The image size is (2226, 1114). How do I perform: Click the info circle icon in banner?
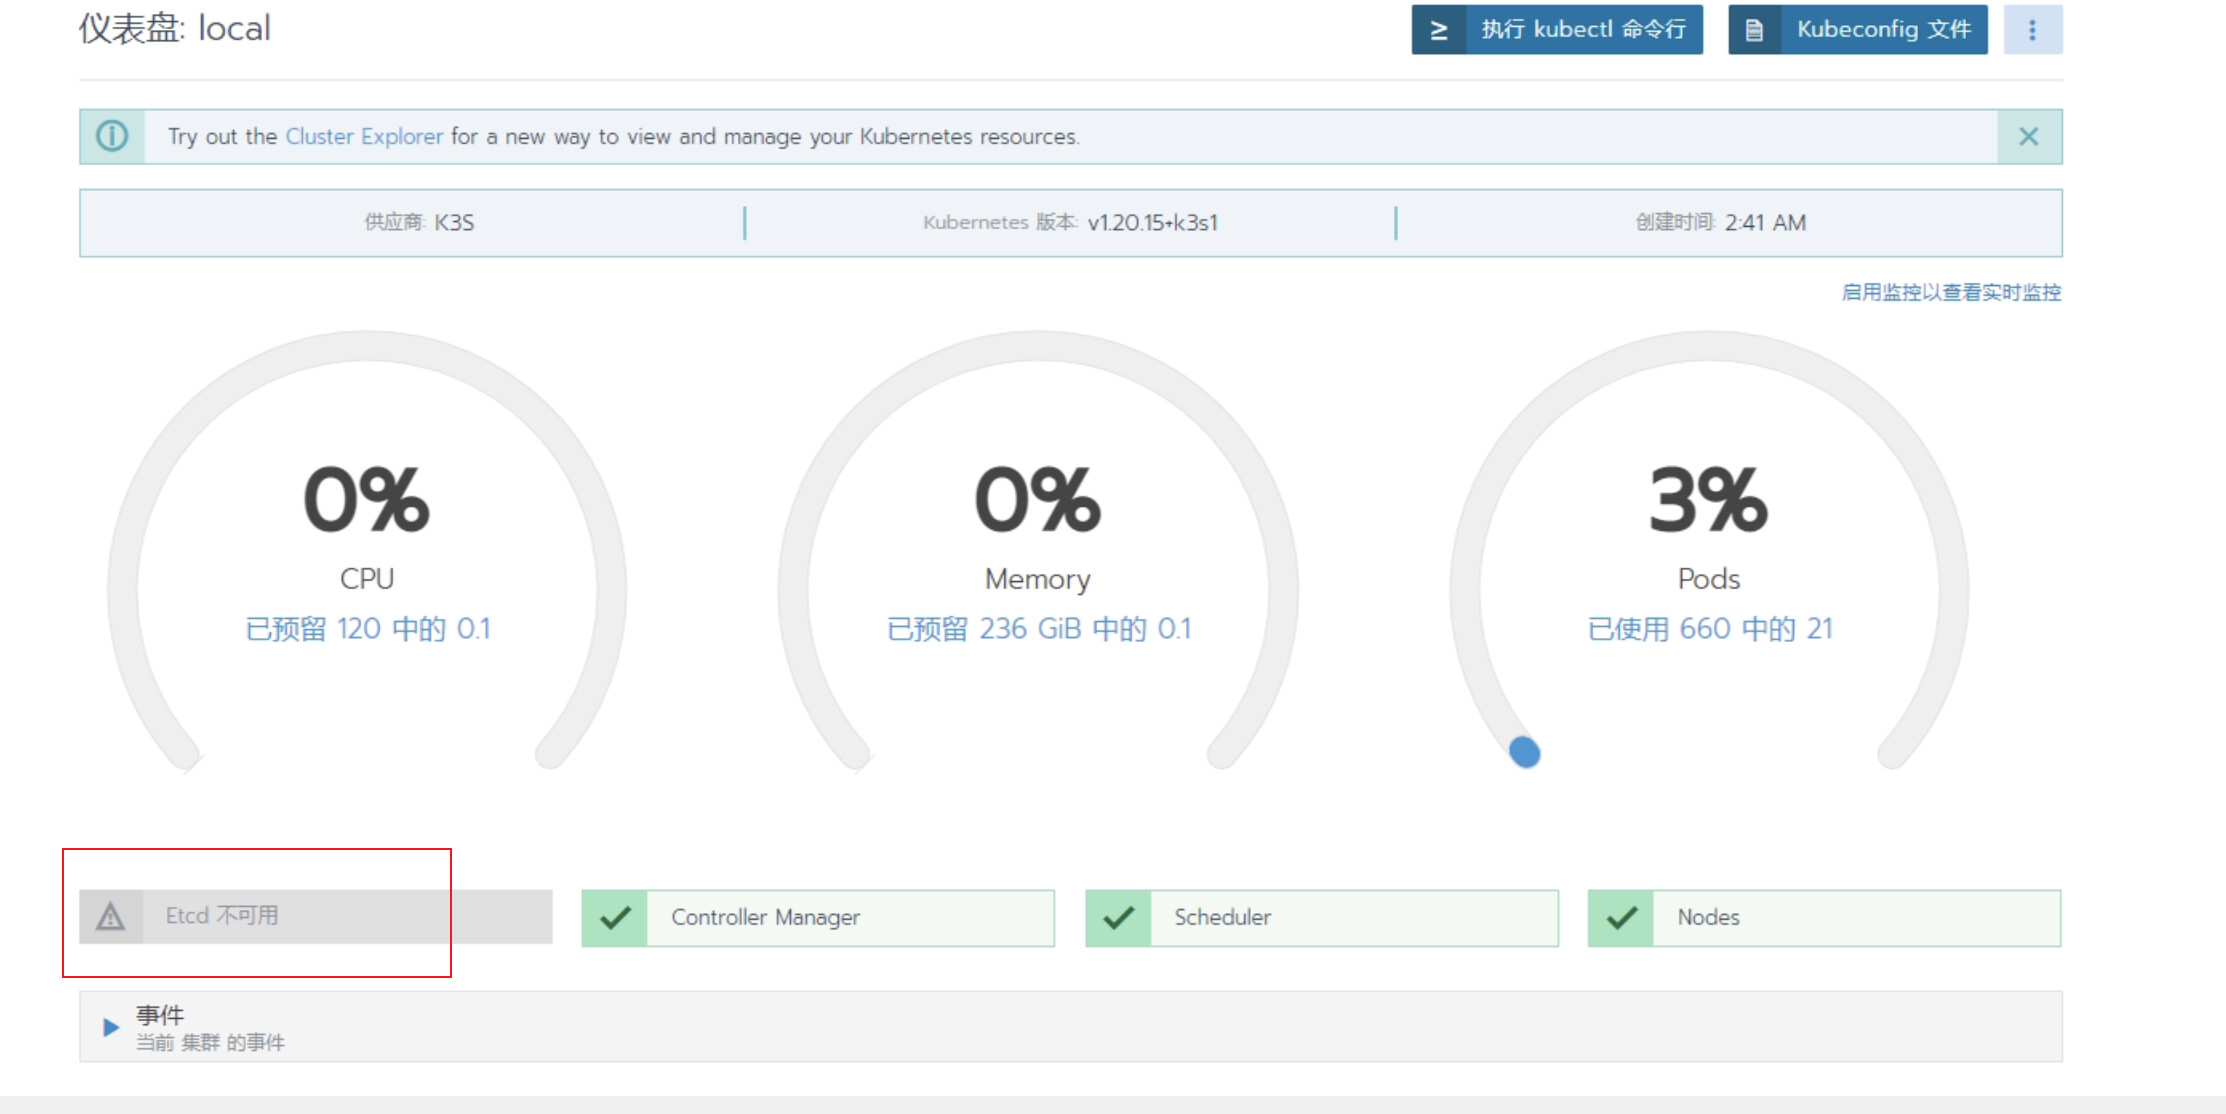tap(112, 137)
